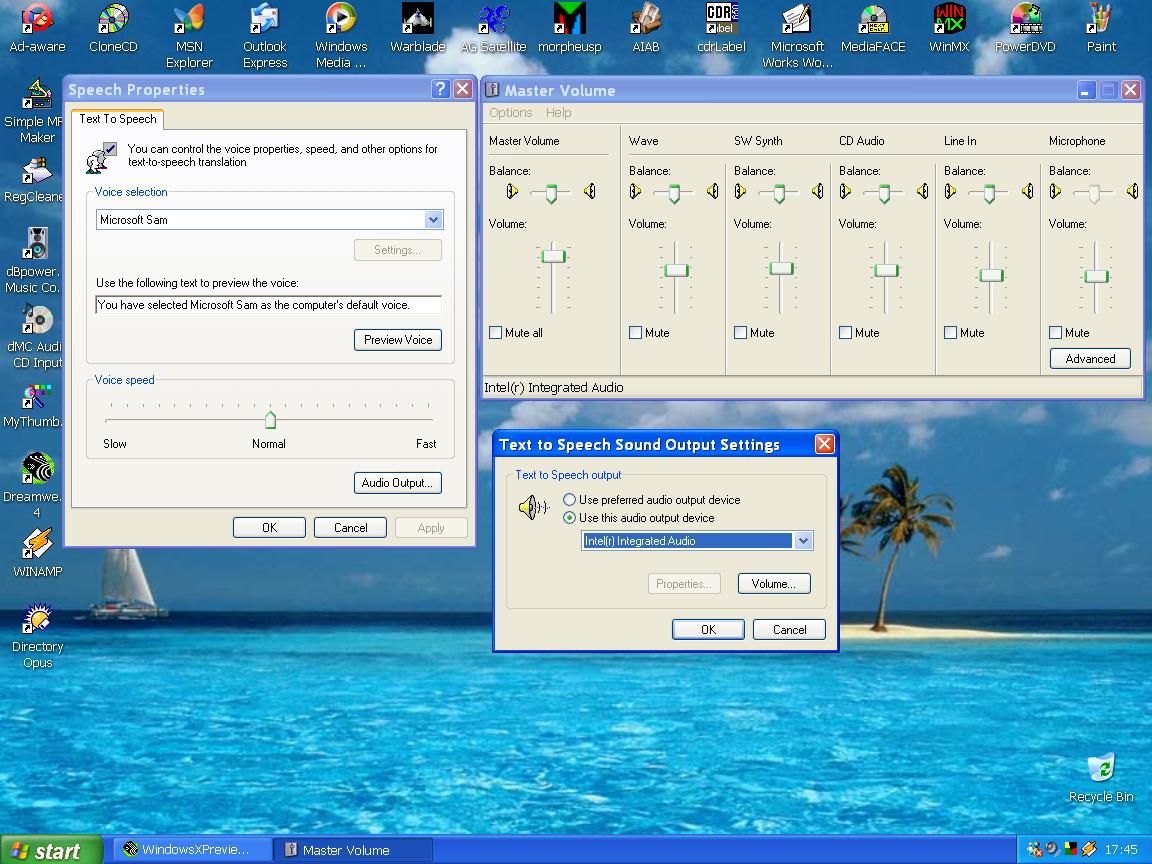Click the Speech Properties help question icon
1152x864 pixels.
click(x=441, y=89)
